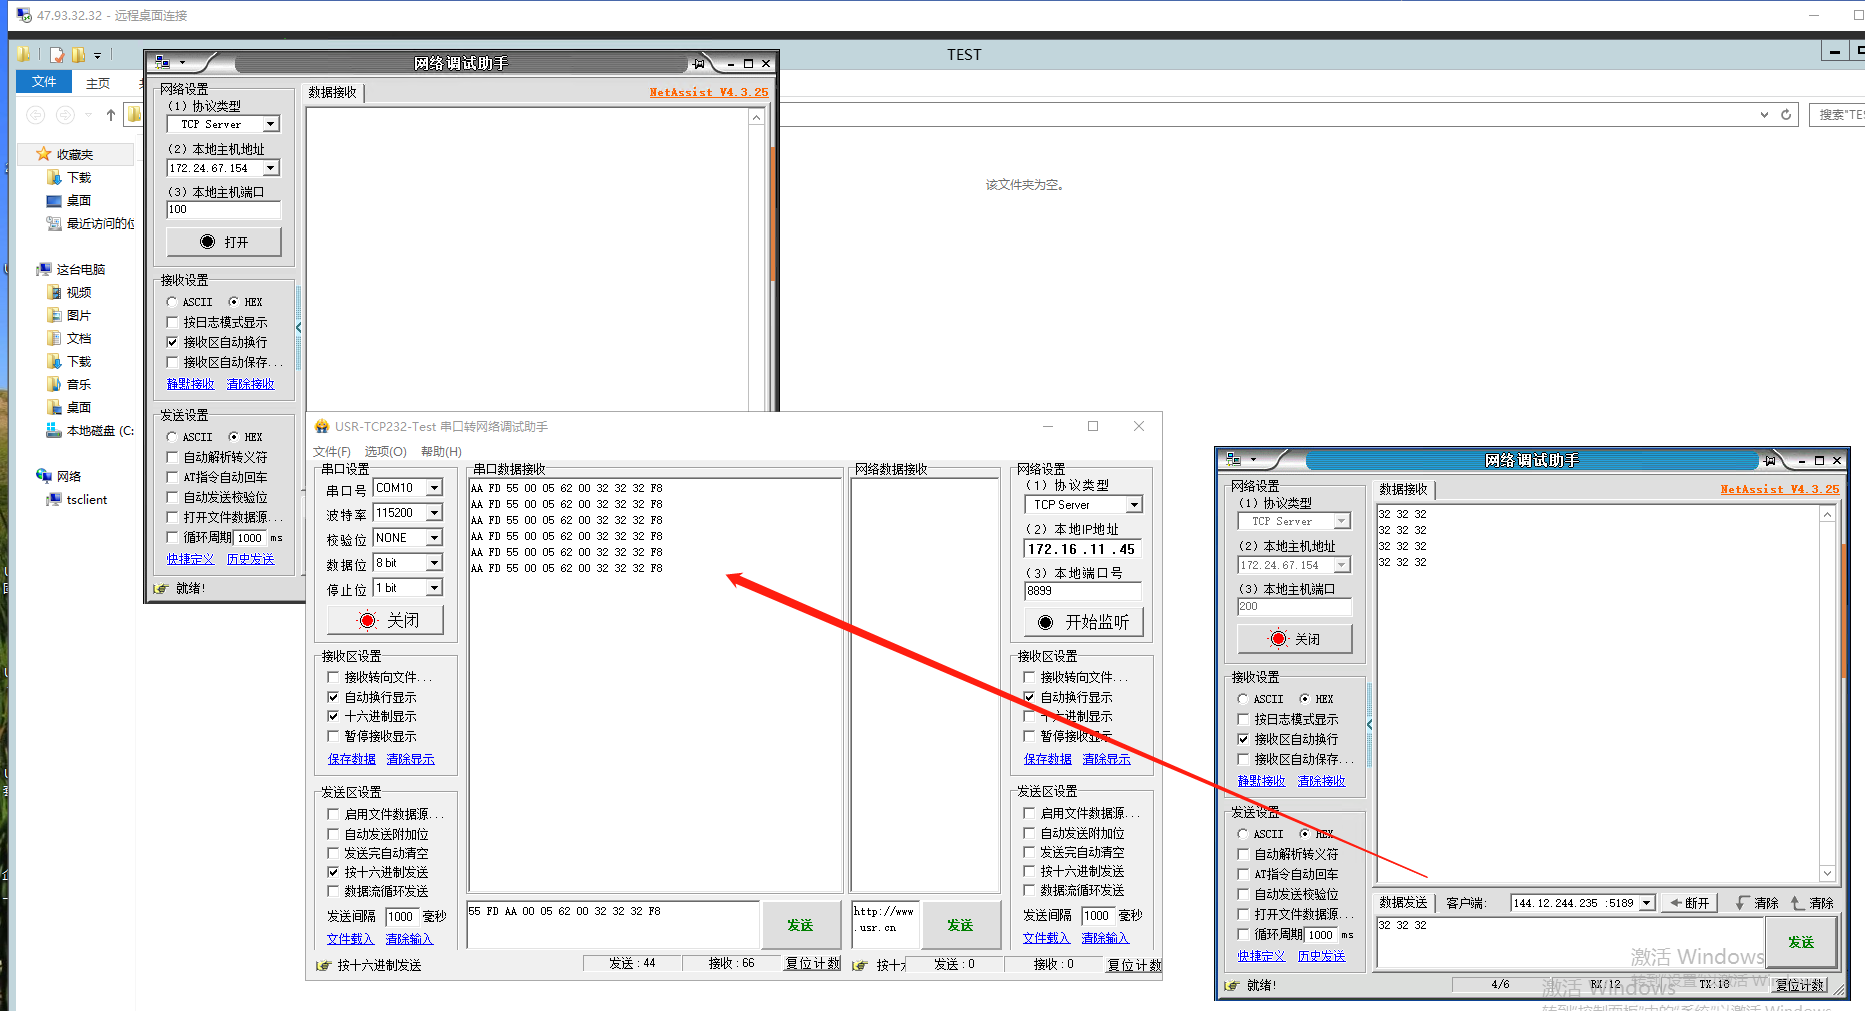Viewport: 1865px width, 1011px height.
Task: Open the 波特率 115200 dropdown
Action: coord(434,513)
